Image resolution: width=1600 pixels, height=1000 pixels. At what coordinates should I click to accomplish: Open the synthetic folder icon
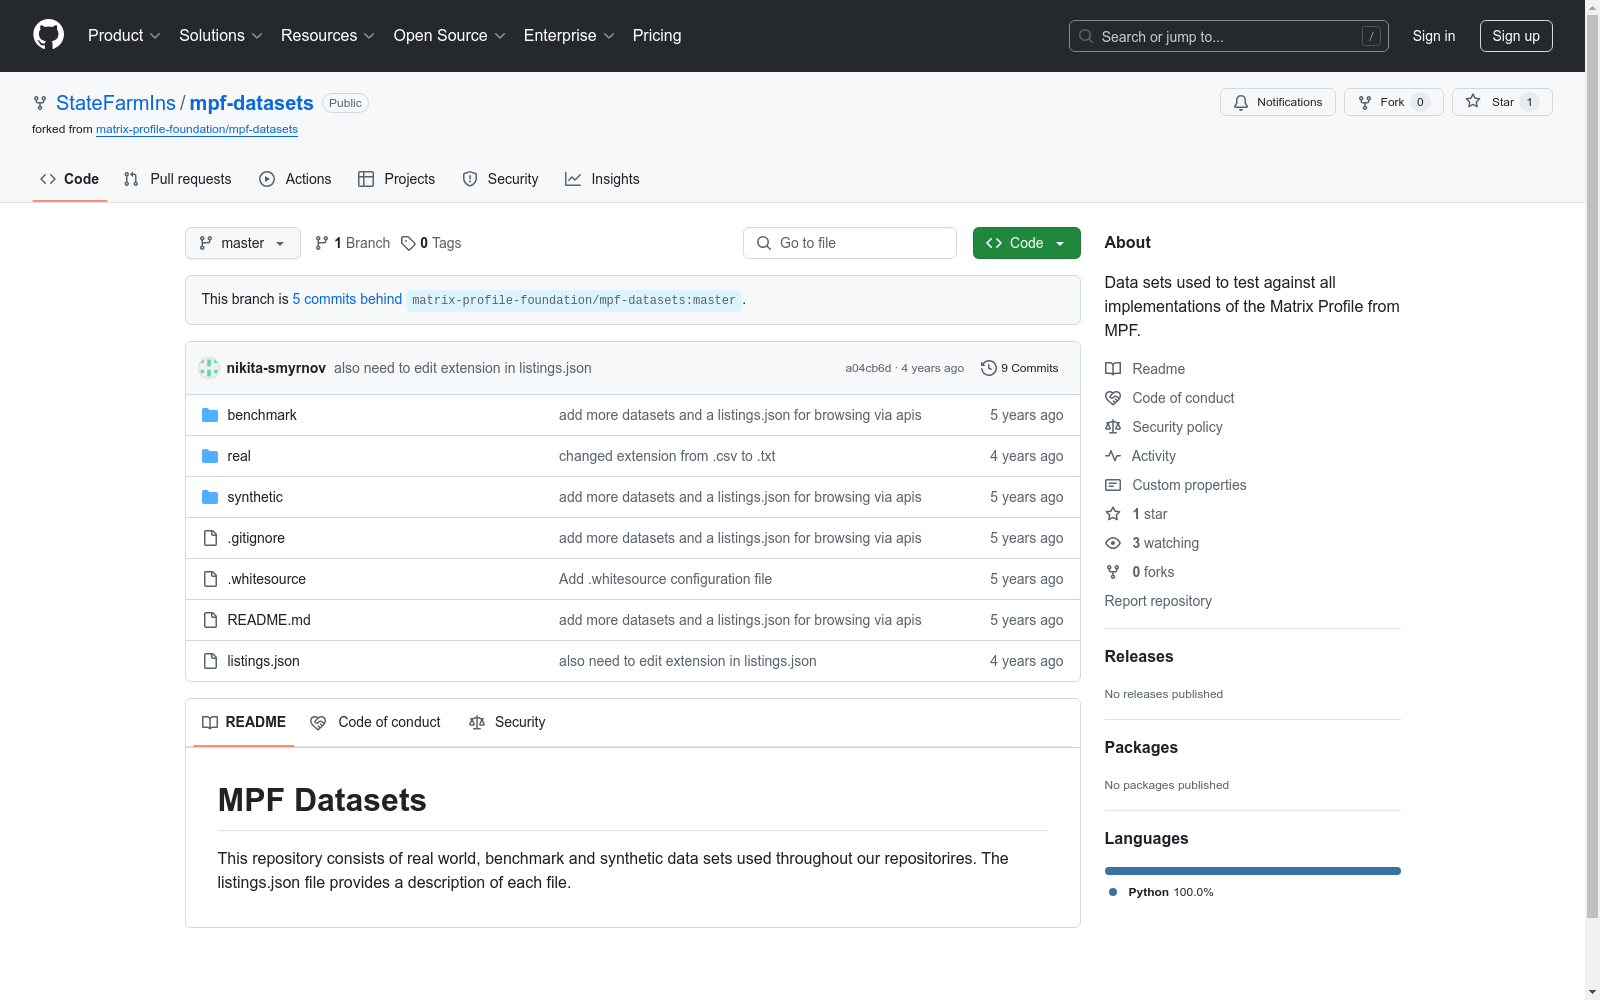(x=210, y=497)
